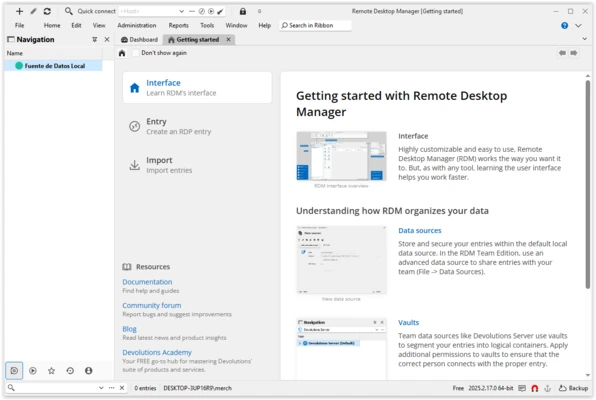Click the dash icon in Quick connect bar
This screenshot has width=596, height=400.
tap(192, 11)
